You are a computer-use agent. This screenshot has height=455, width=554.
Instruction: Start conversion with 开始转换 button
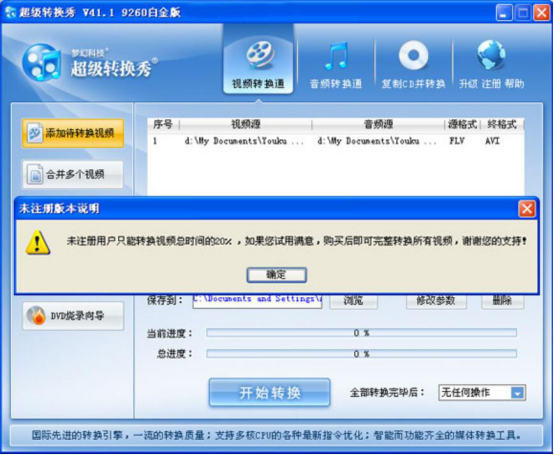coord(270,392)
